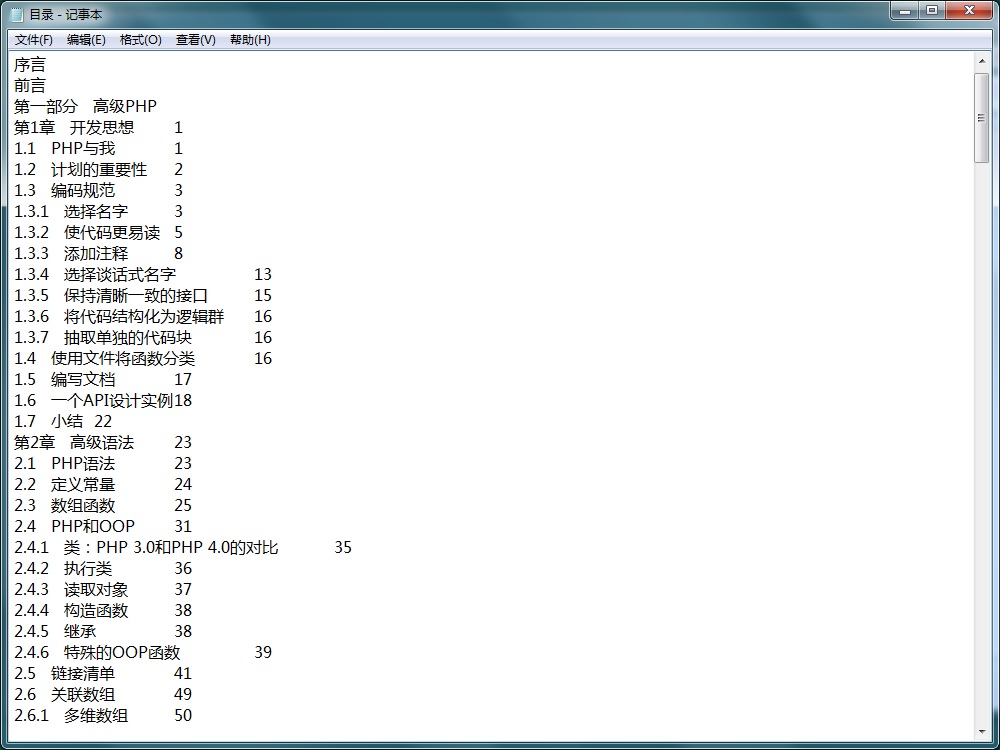Place cursor on line 前言
The width and height of the screenshot is (1000, 750).
coord(30,85)
